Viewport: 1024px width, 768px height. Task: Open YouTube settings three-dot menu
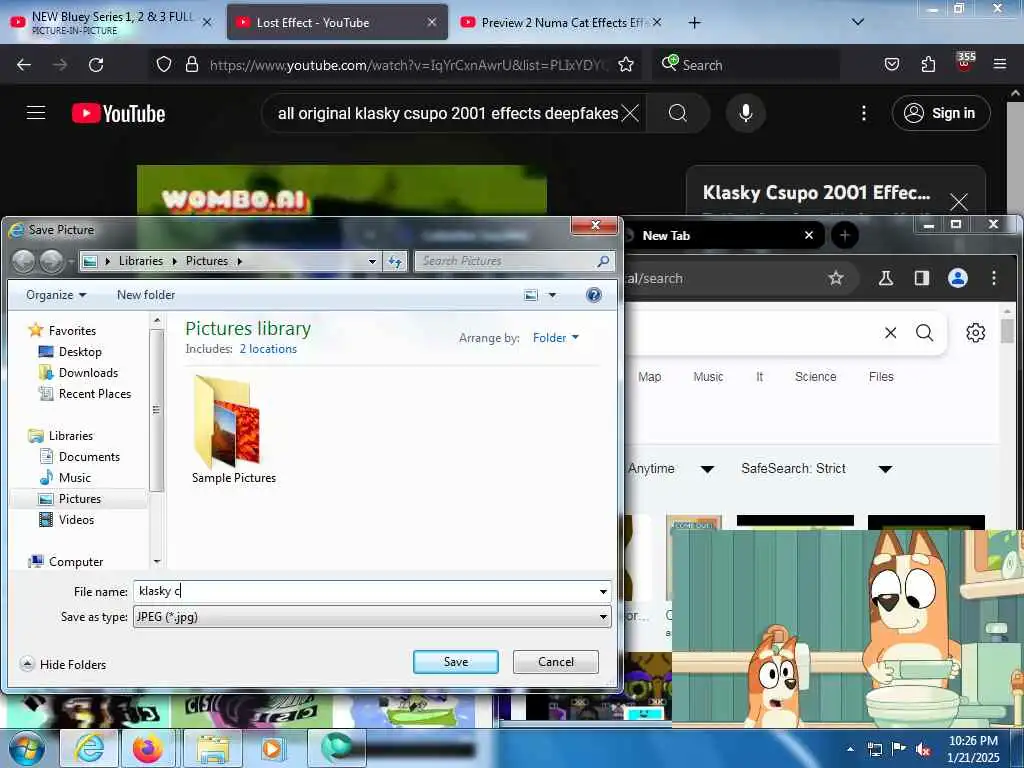pyautogui.click(x=863, y=113)
